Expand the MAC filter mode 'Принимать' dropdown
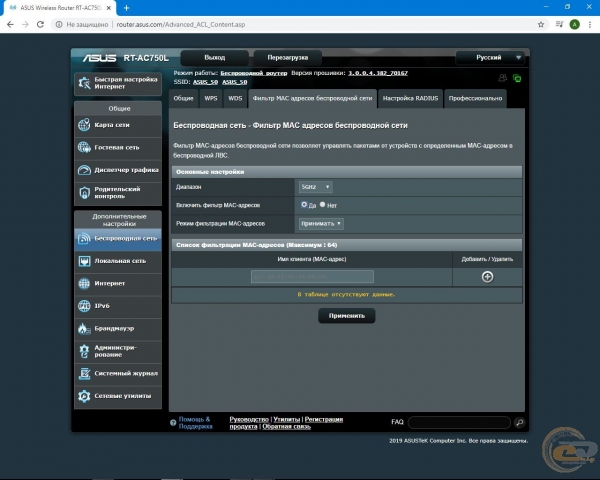600x480 pixels. coord(321,224)
